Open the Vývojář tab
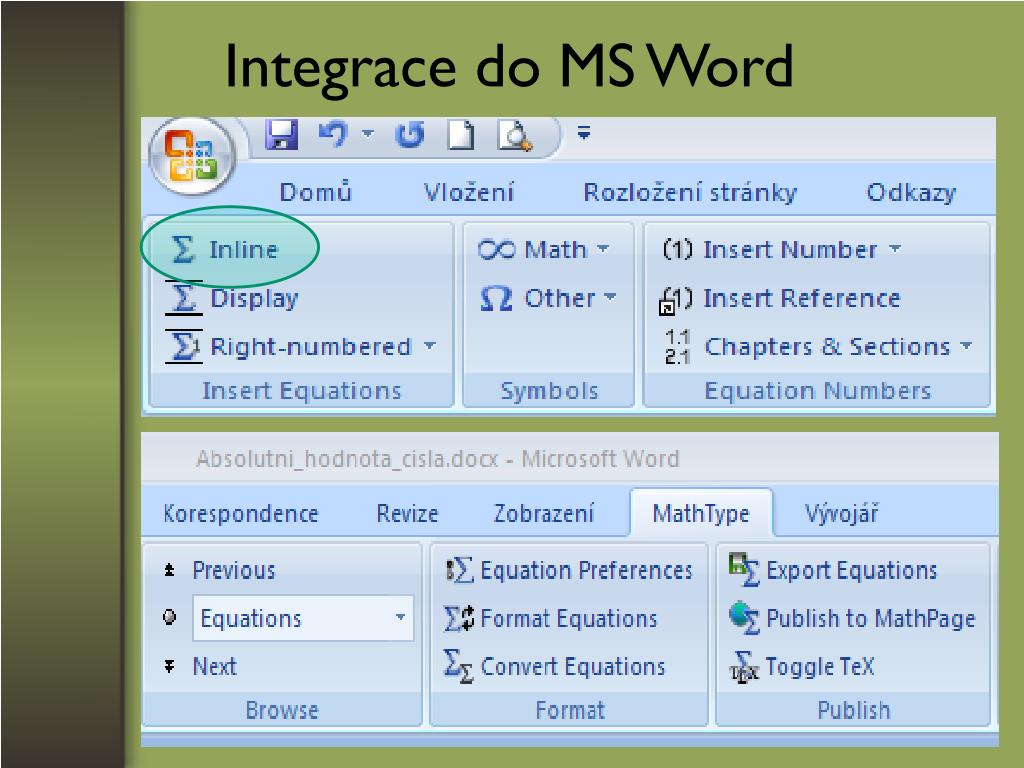This screenshot has width=1024, height=768. pos(842,514)
